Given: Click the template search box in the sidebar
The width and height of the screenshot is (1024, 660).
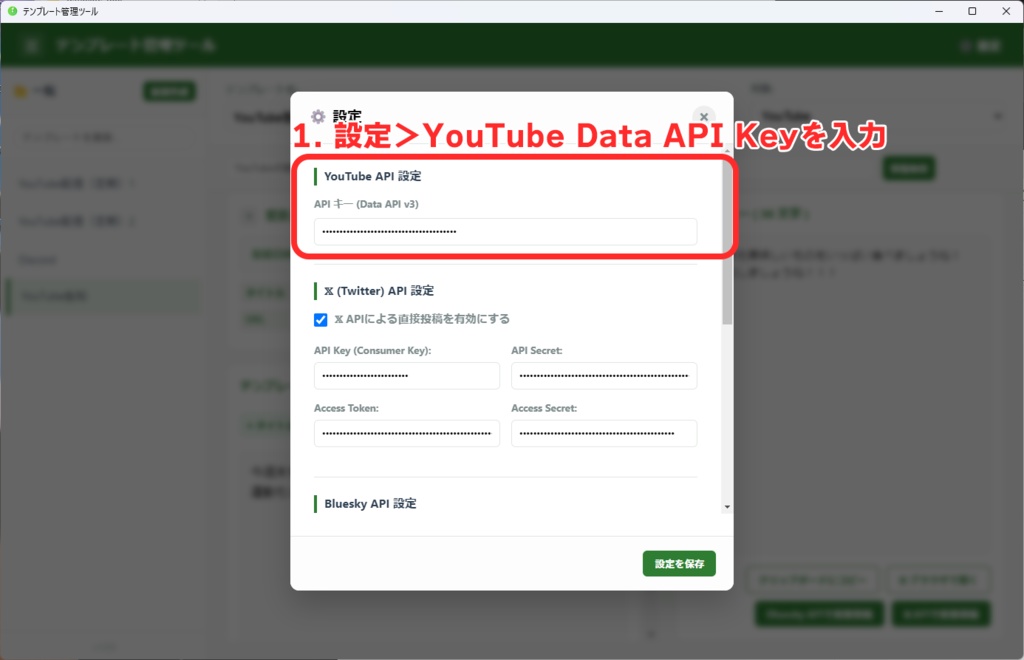Looking at the screenshot, I should 103,135.
